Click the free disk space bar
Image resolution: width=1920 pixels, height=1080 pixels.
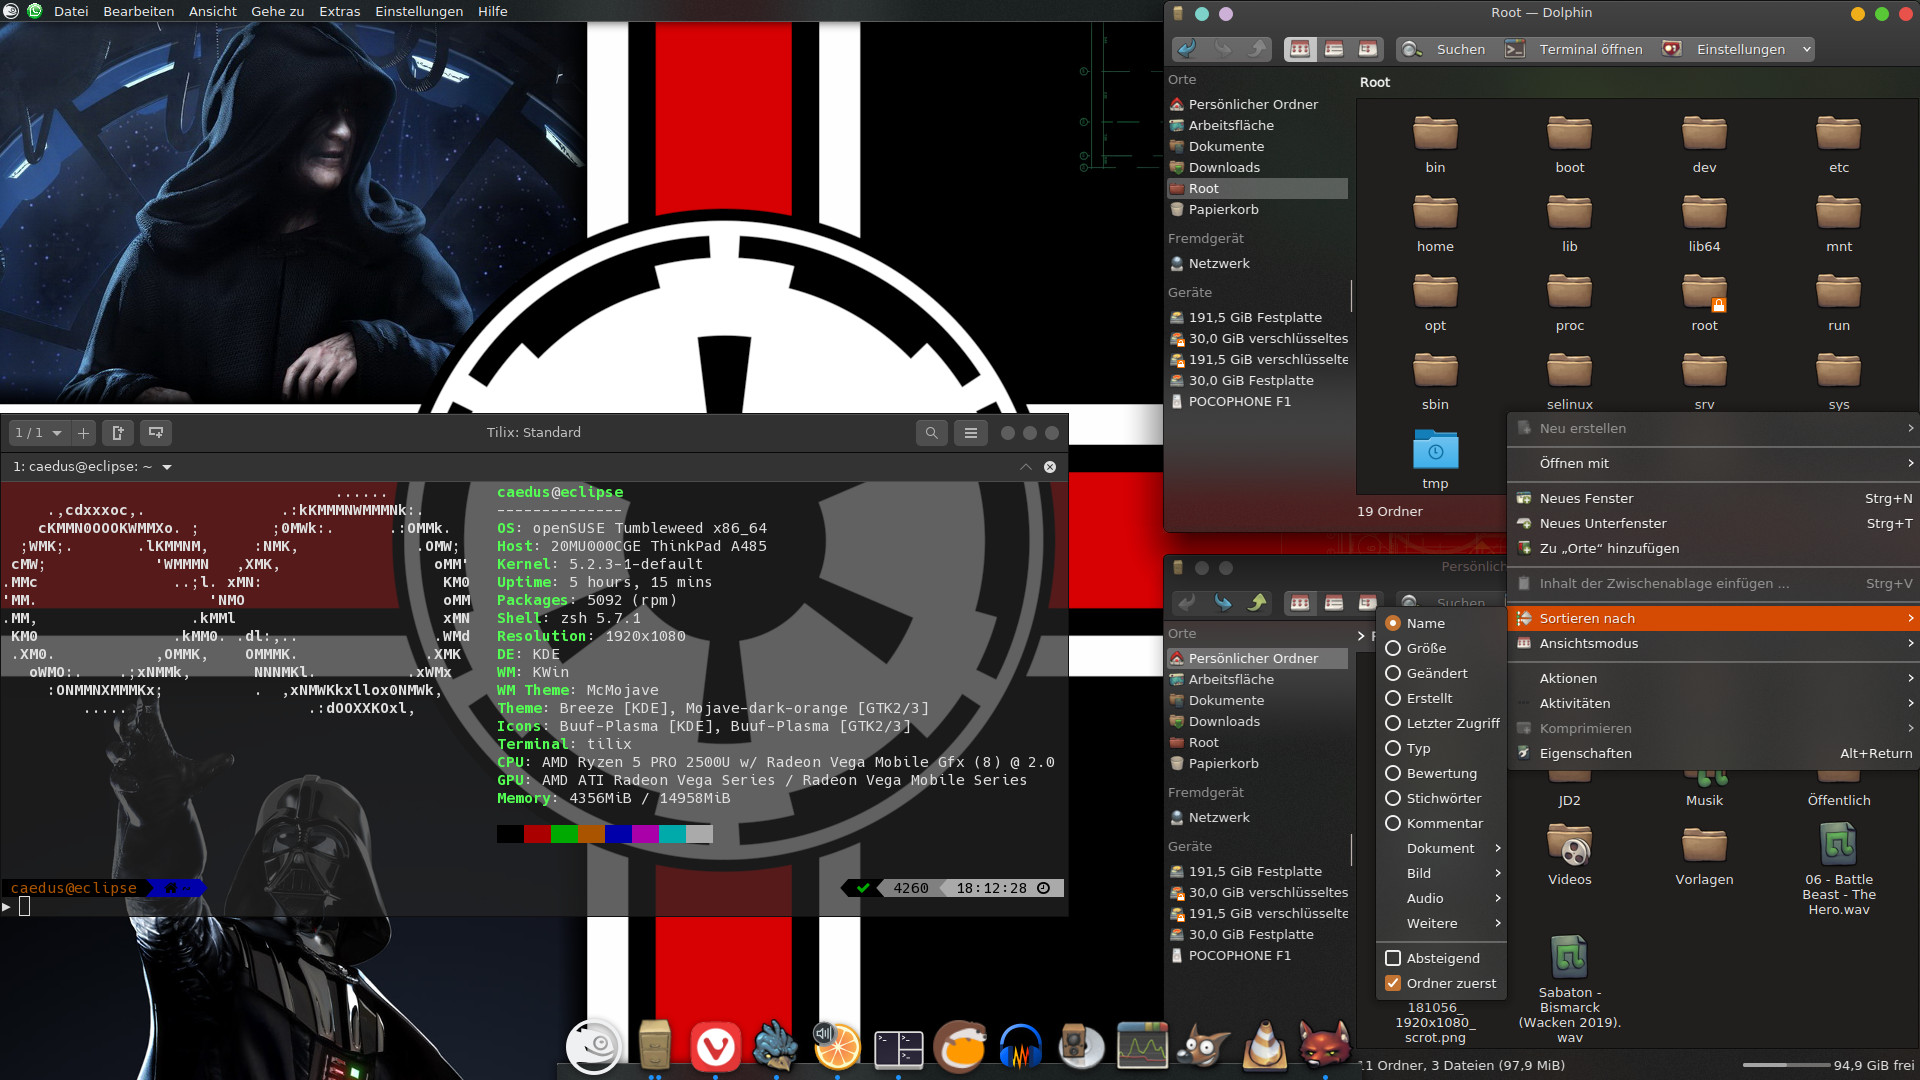pos(1785,1065)
